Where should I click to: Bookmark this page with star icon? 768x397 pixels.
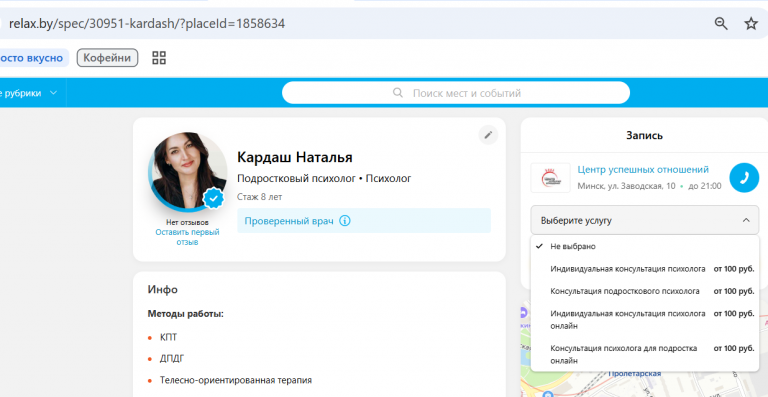pos(751,23)
